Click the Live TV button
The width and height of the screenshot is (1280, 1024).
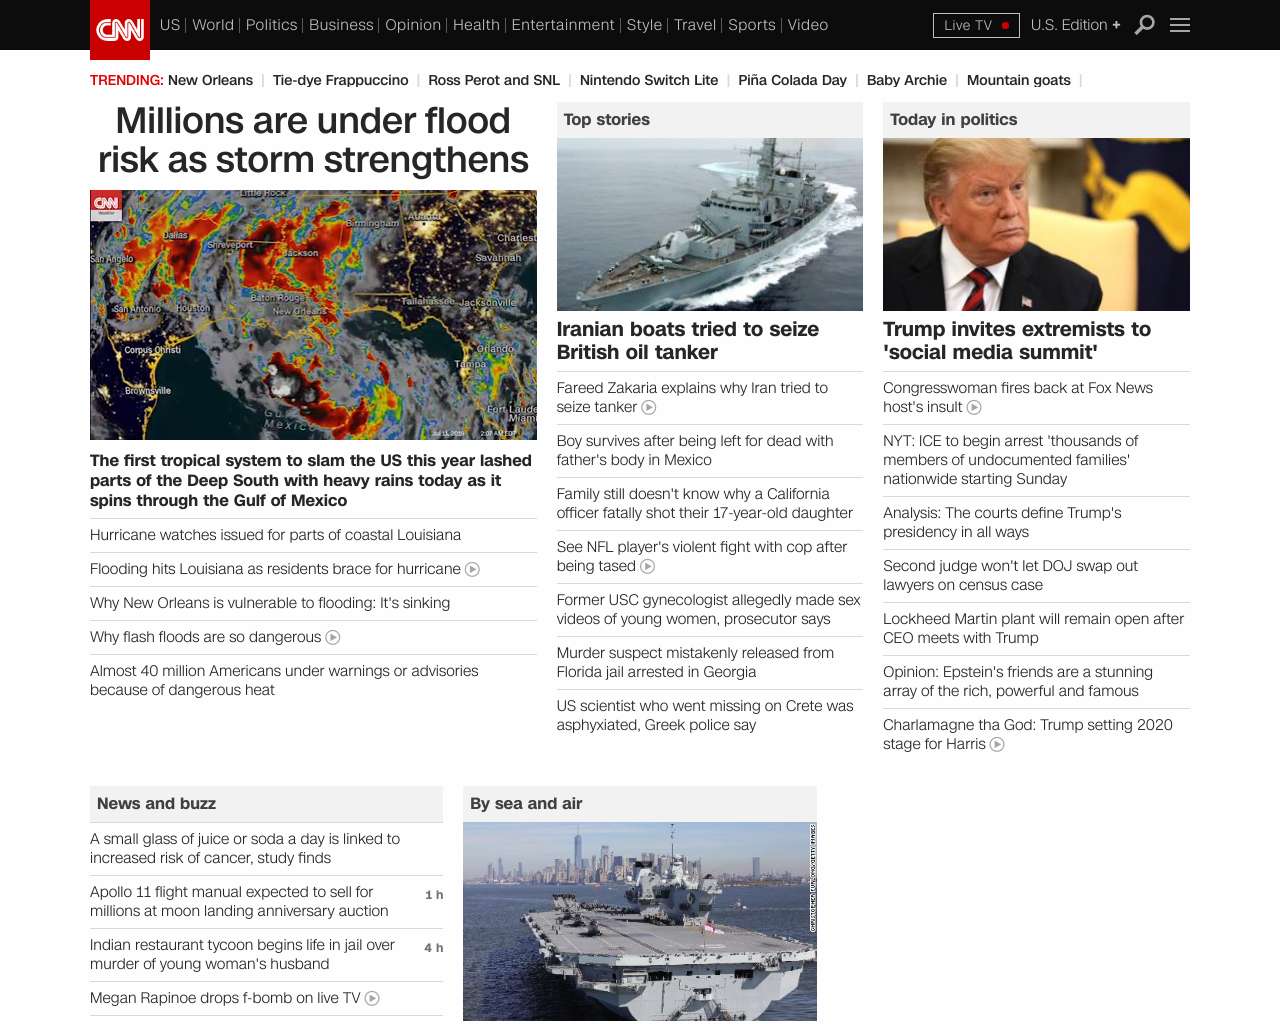click(x=976, y=25)
